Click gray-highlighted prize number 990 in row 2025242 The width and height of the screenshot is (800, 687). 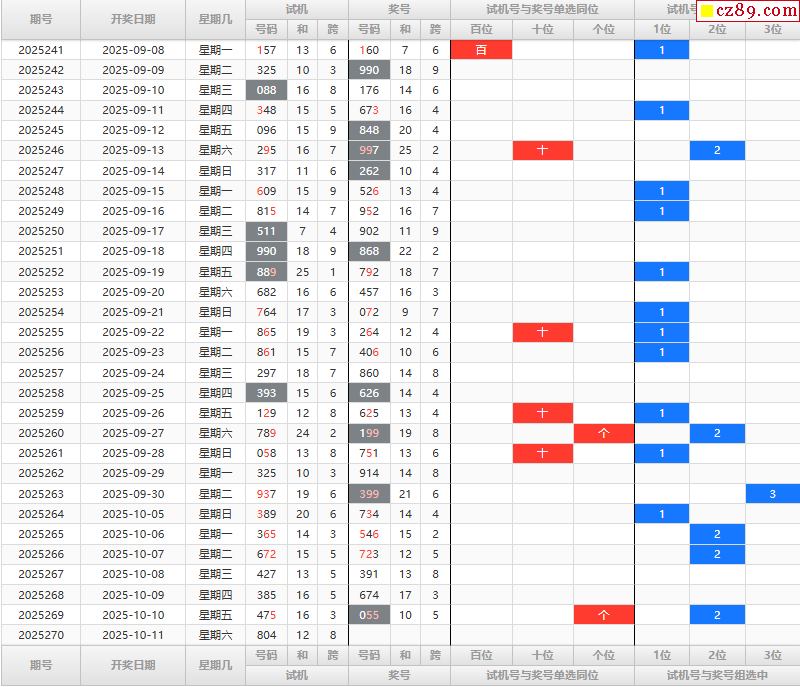(368, 70)
